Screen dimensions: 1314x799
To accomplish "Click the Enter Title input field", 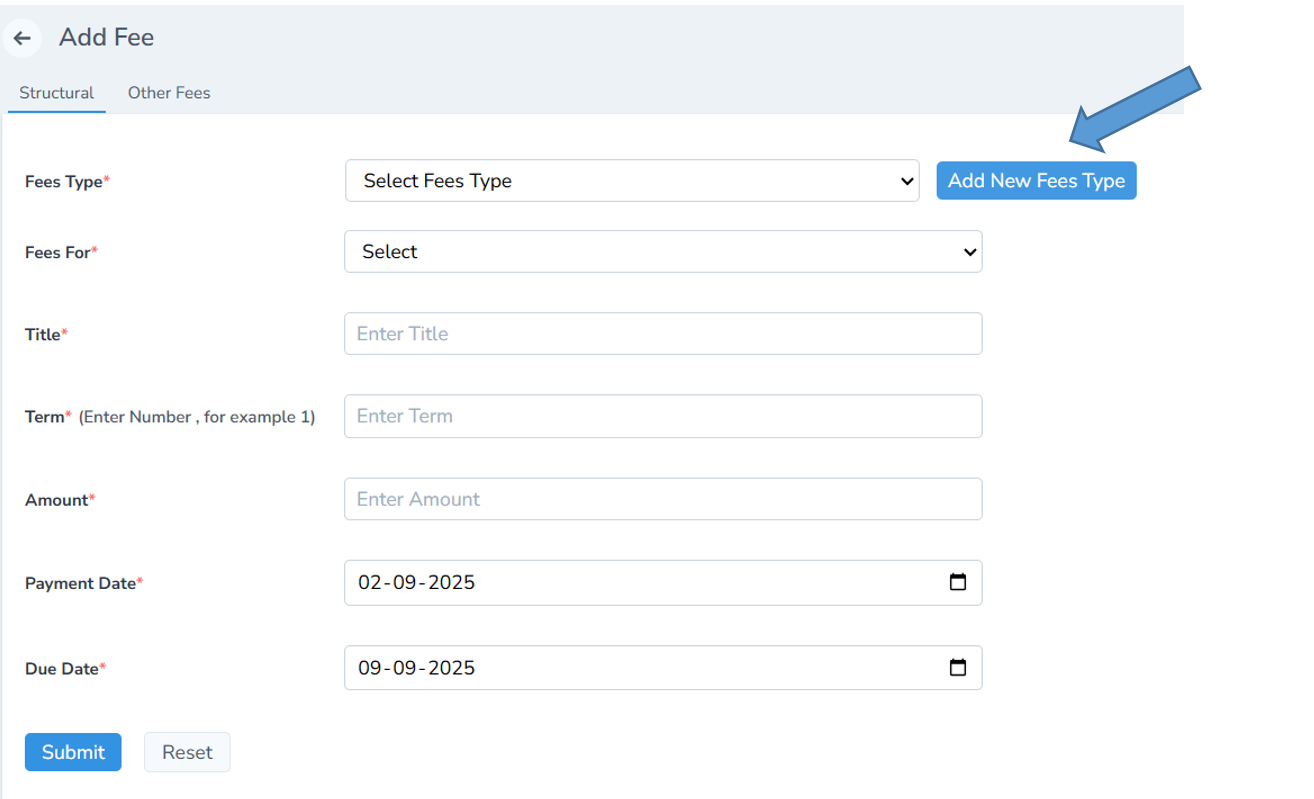I will coord(663,333).
